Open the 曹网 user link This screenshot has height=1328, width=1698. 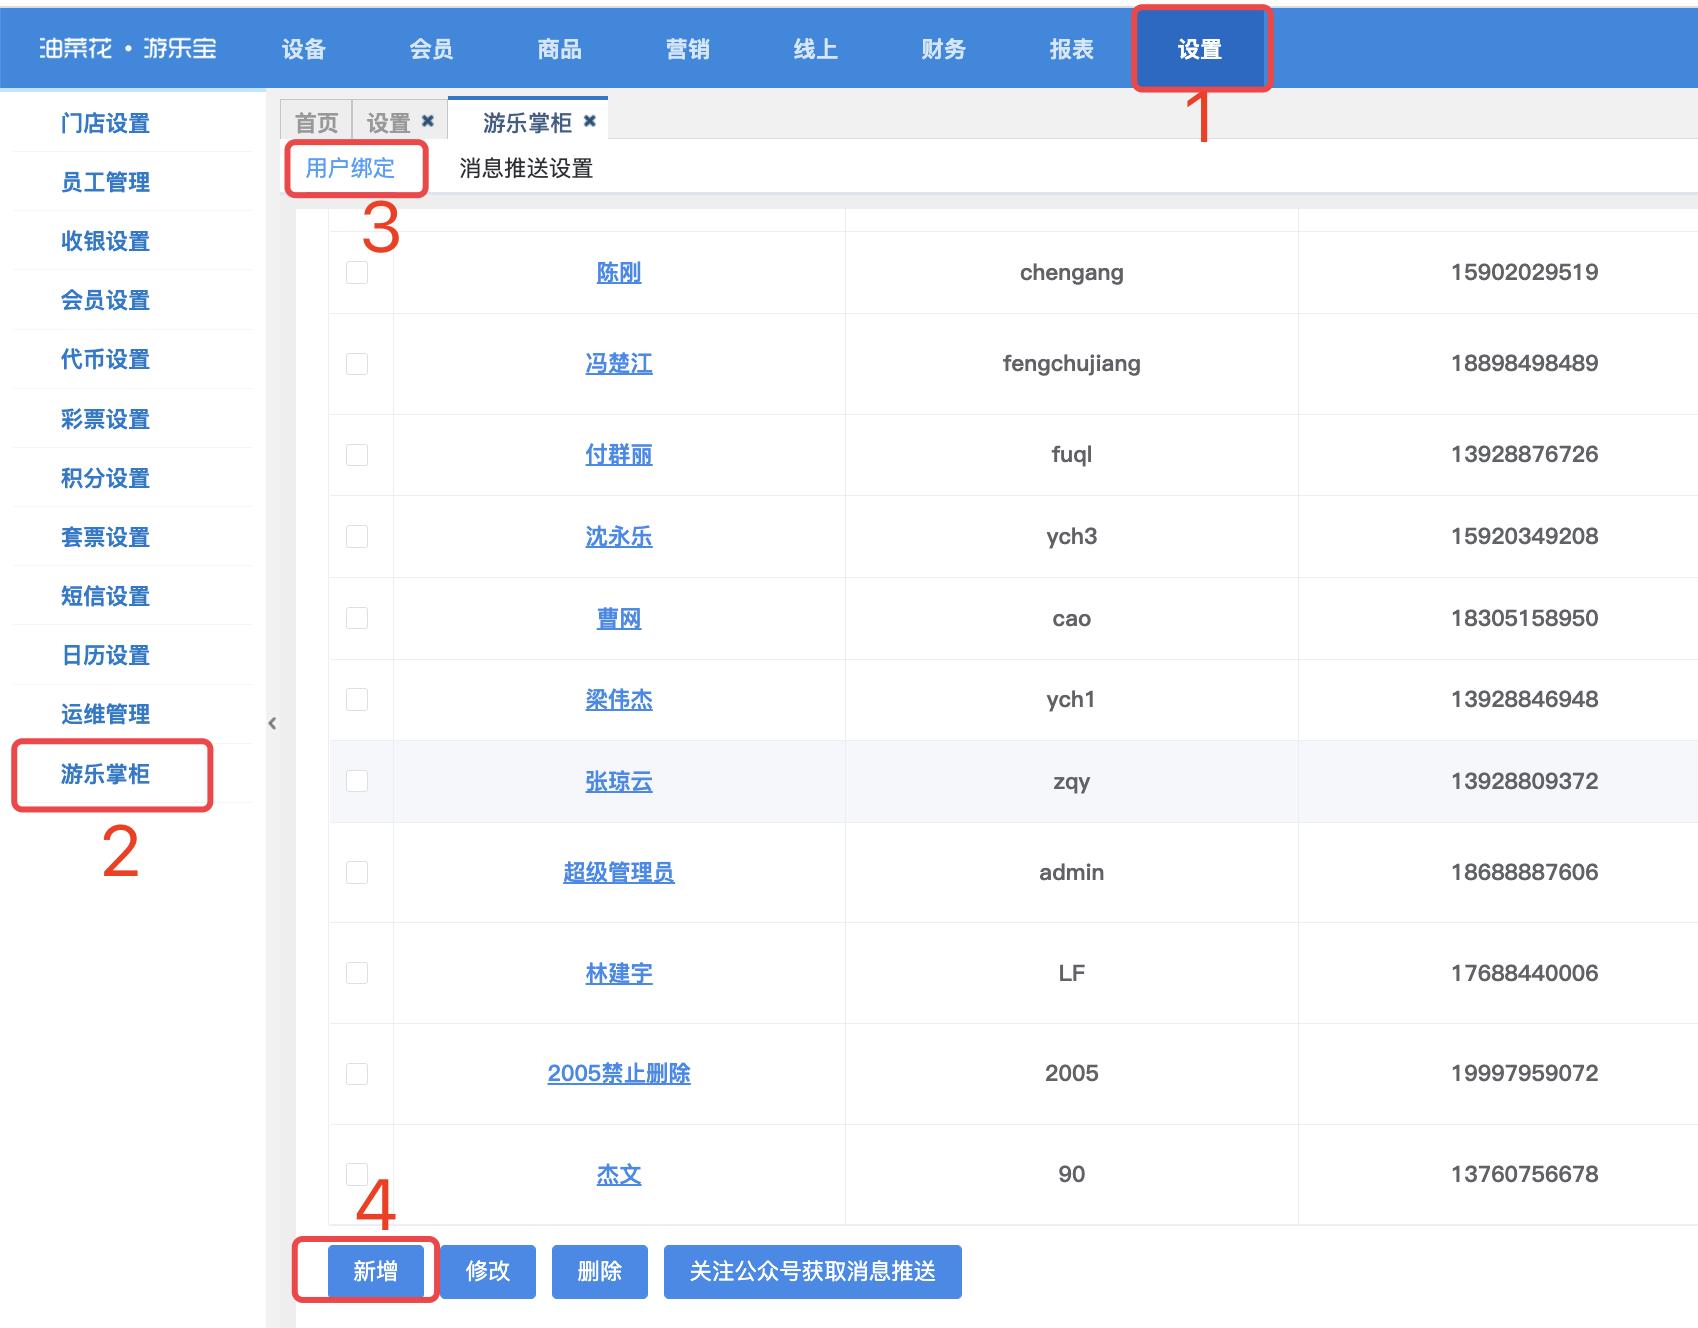point(619,619)
